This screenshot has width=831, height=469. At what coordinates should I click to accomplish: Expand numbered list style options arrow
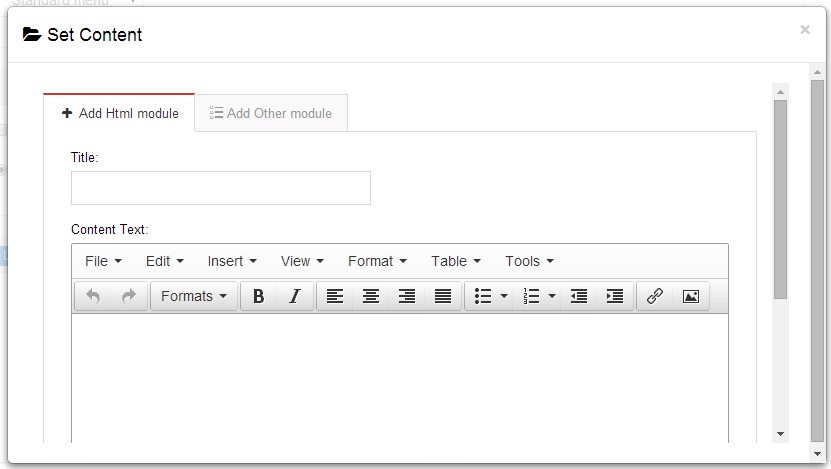552,296
